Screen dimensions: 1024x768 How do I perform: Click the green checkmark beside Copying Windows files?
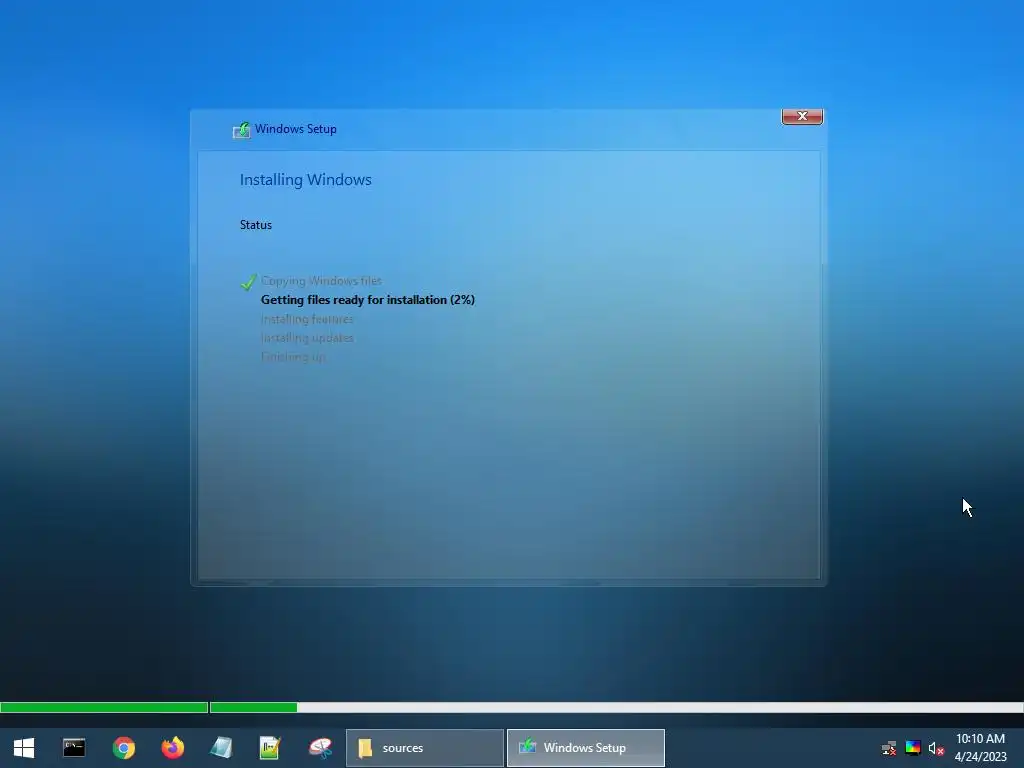(248, 281)
